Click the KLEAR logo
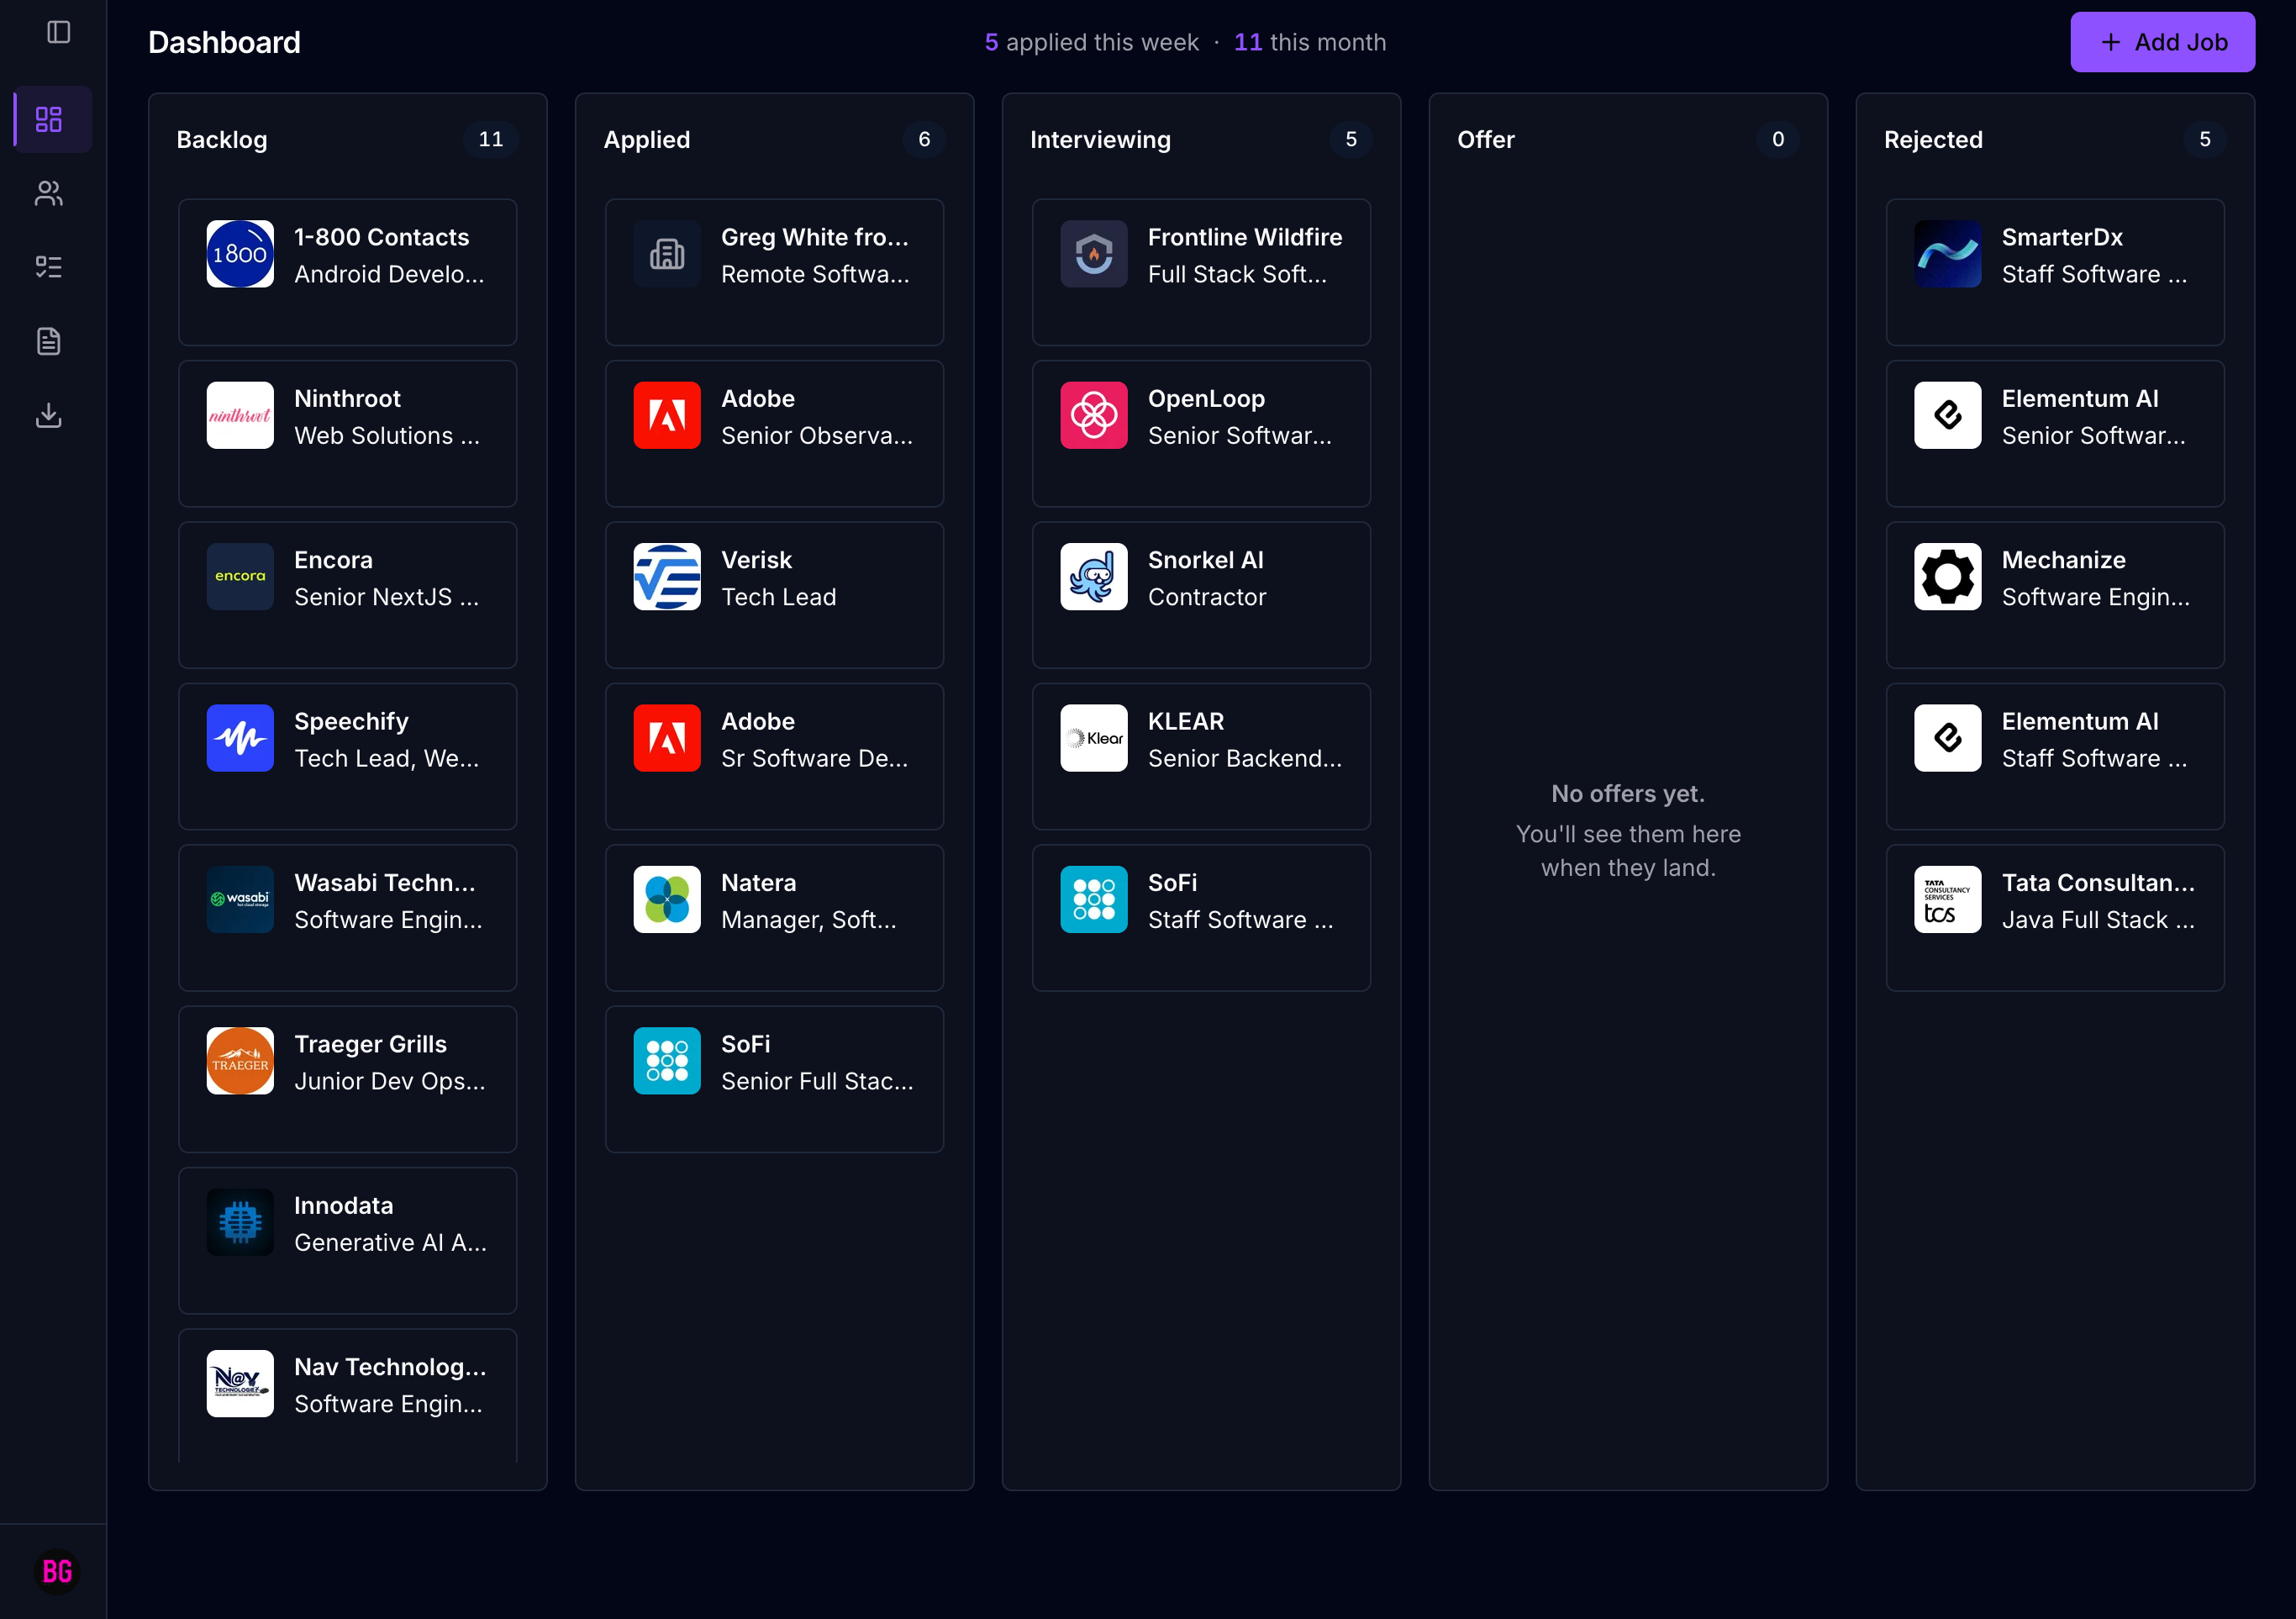The height and width of the screenshot is (1619, 2296). click(1094, 738)
